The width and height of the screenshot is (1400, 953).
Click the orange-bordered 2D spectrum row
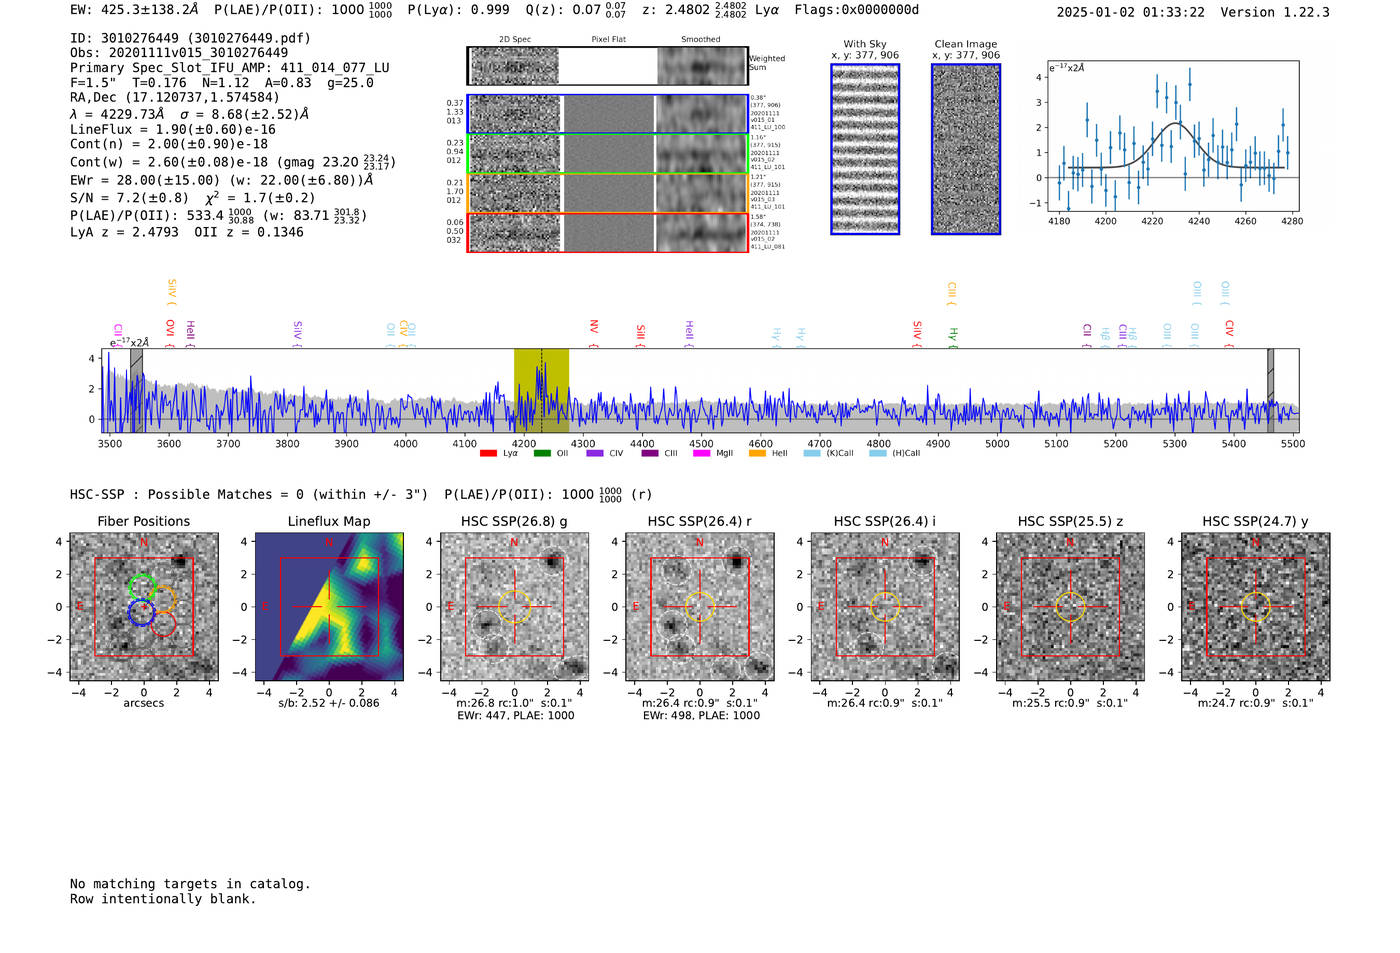607,193
